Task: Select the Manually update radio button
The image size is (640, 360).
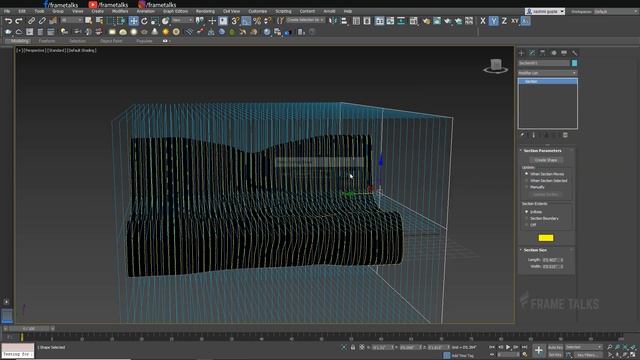Action: 527,187
